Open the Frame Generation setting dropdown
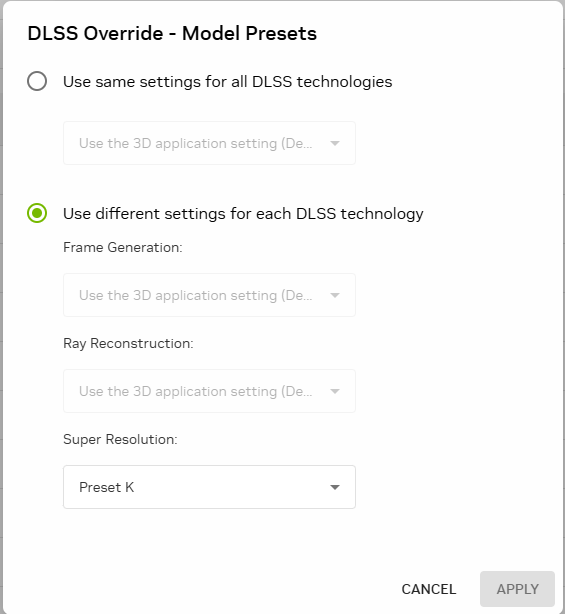This screenshot has height=614, width=565. click(209, 295)
